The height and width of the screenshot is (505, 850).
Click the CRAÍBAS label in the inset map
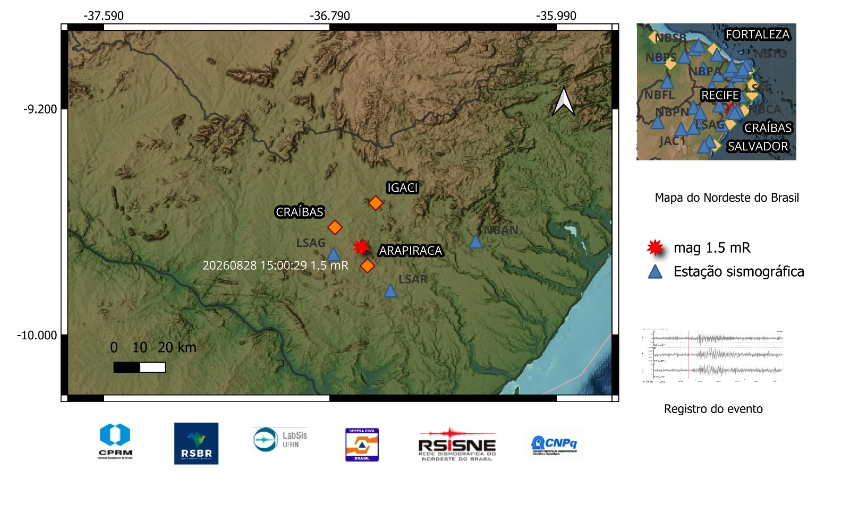(768, 128)
